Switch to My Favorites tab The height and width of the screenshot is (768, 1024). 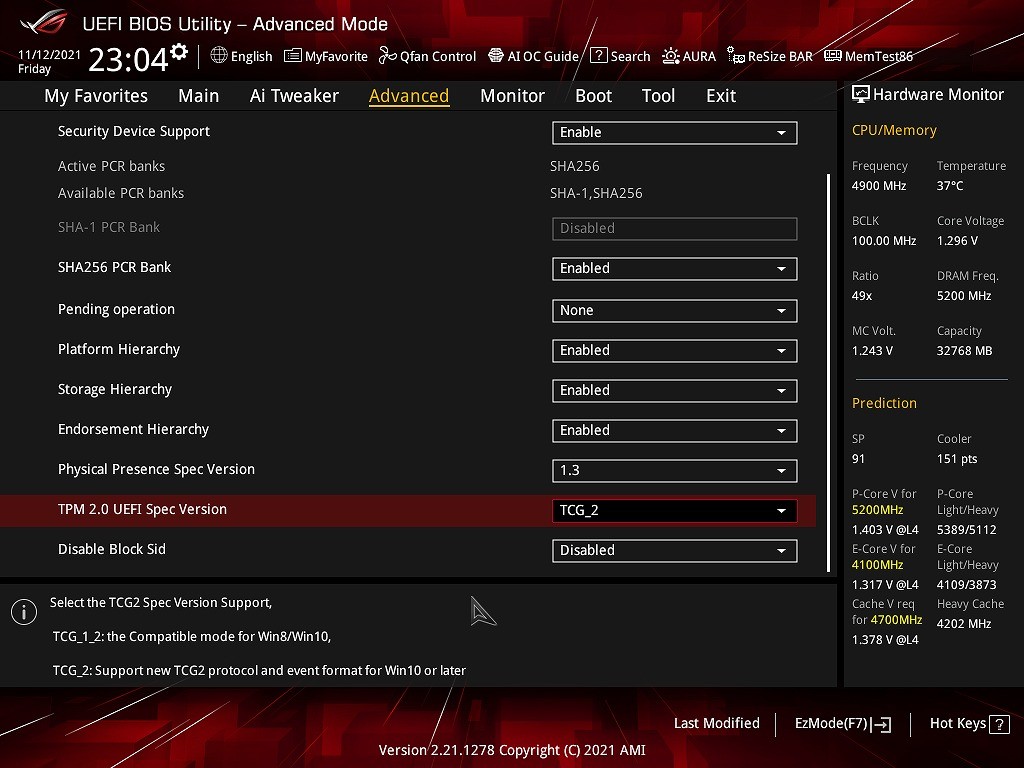(96, 96)
